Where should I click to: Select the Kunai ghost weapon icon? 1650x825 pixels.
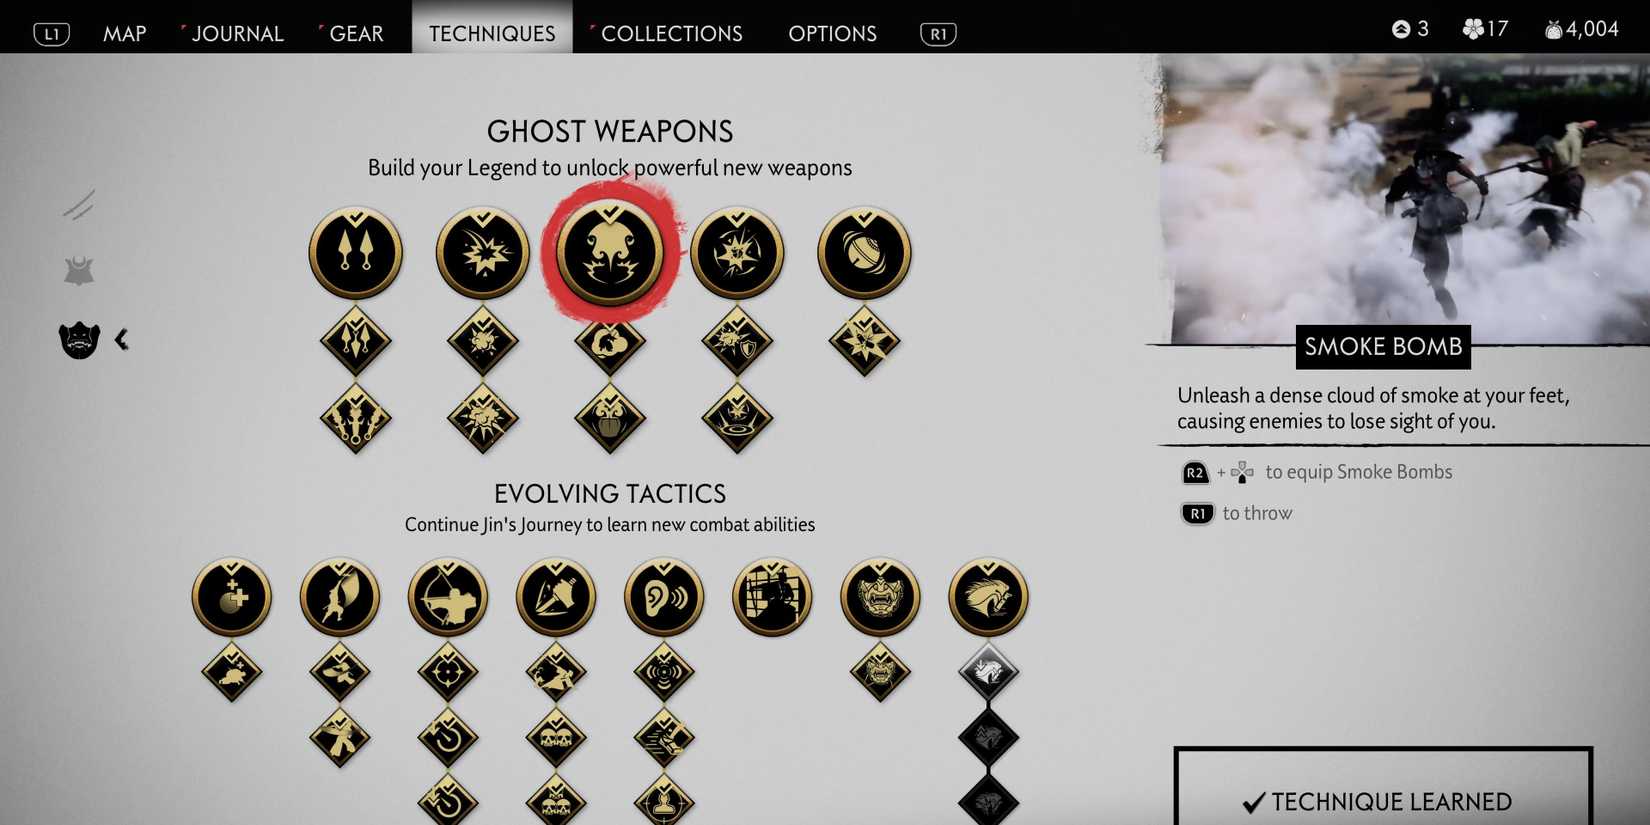point(355,253)
